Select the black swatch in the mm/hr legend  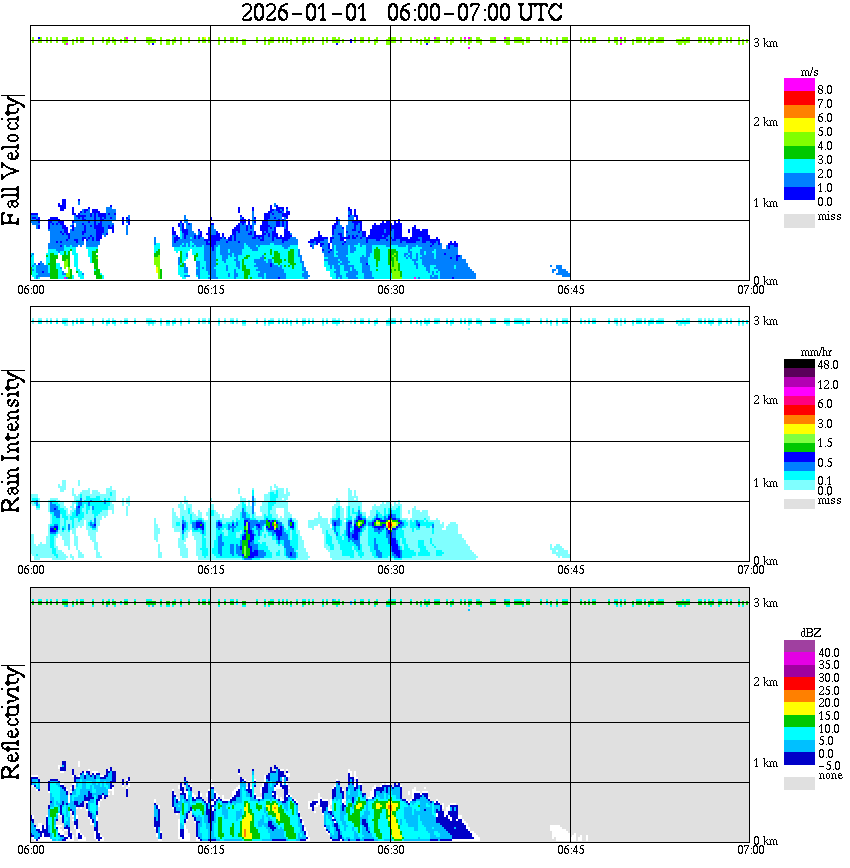click(799, 364)
